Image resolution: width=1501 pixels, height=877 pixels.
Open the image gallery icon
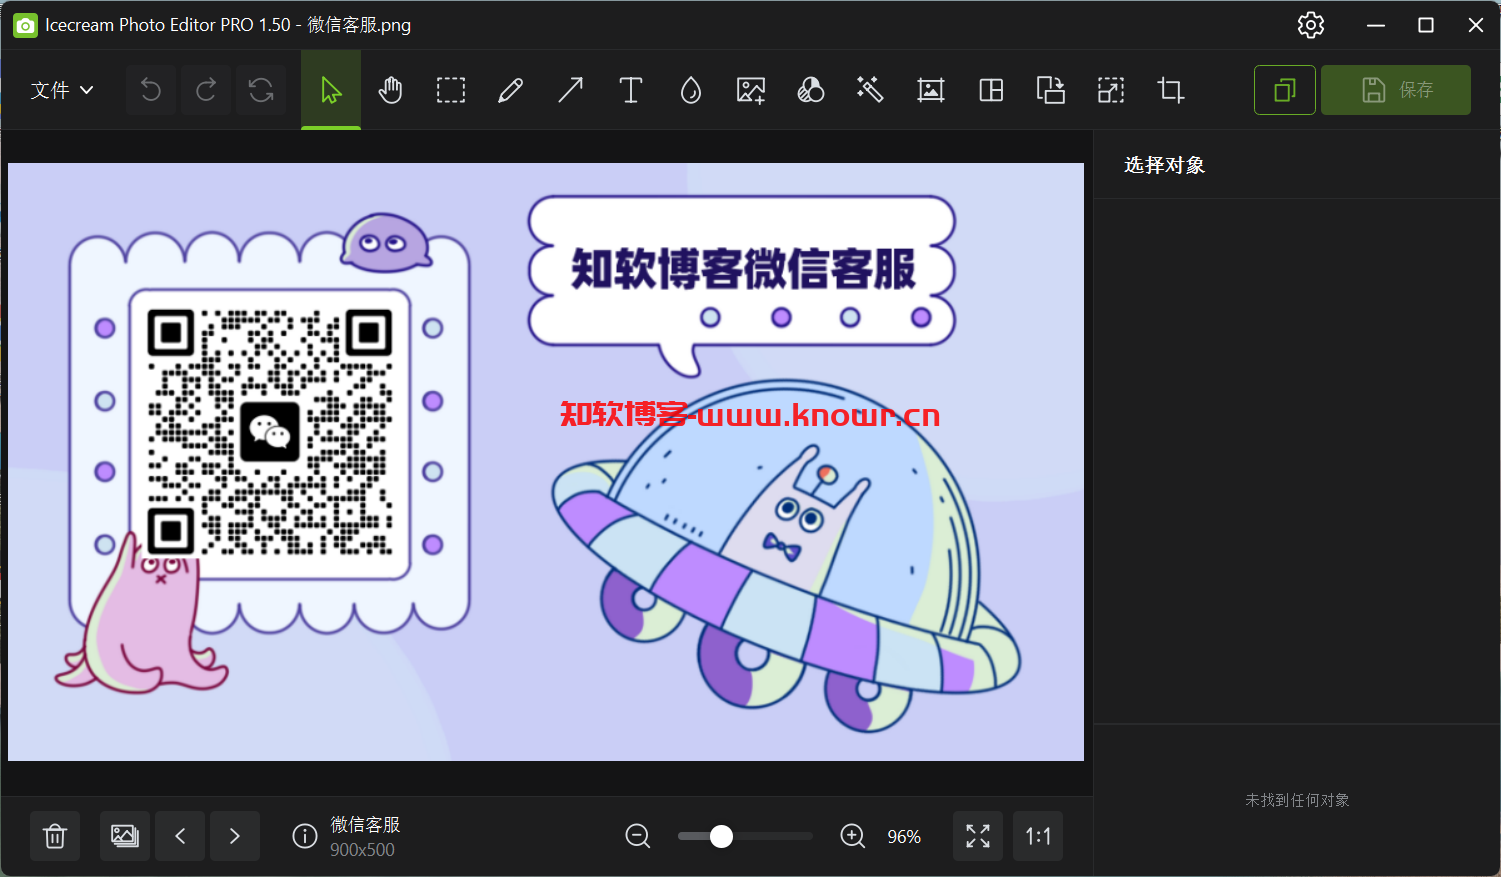pos(125,836)
